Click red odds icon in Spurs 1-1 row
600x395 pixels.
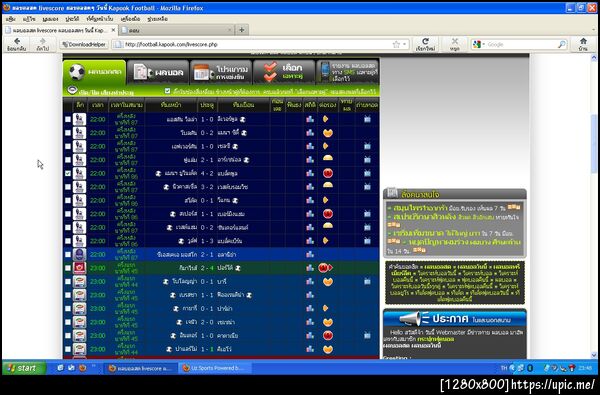pos(328,214)
